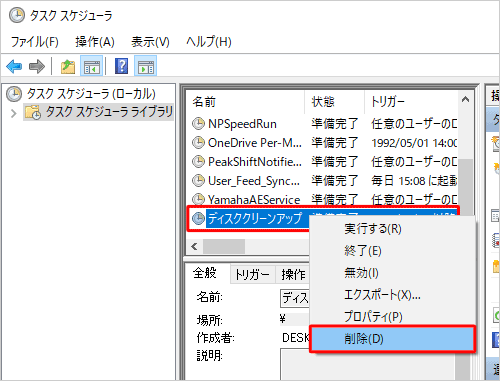
Task: Click the vertical scrollbar thumb in task list
Action: 466,187
